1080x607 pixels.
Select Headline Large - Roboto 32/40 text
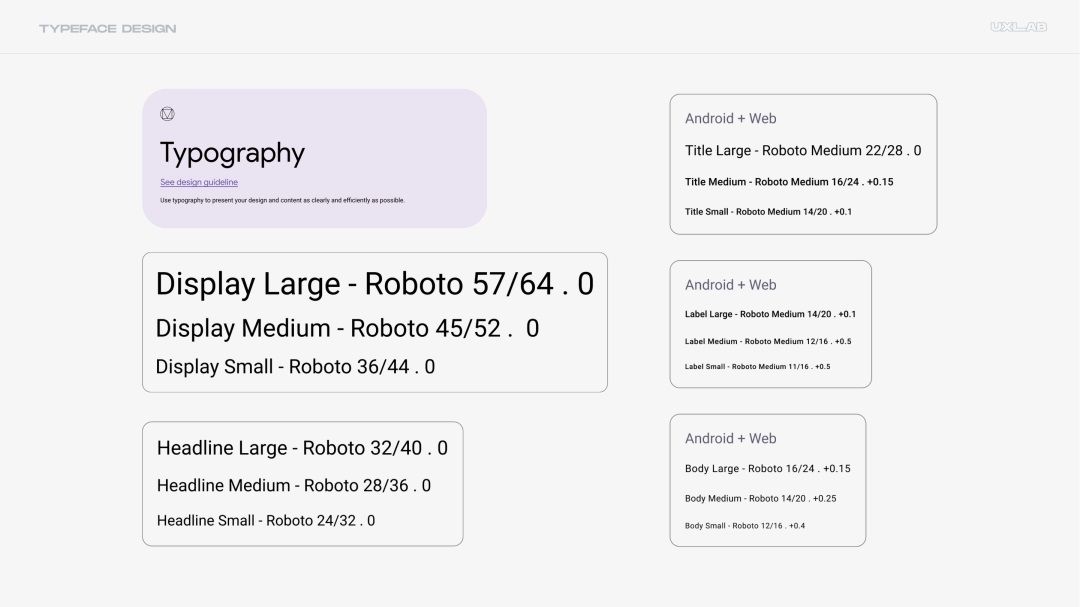tap(302, 448)
